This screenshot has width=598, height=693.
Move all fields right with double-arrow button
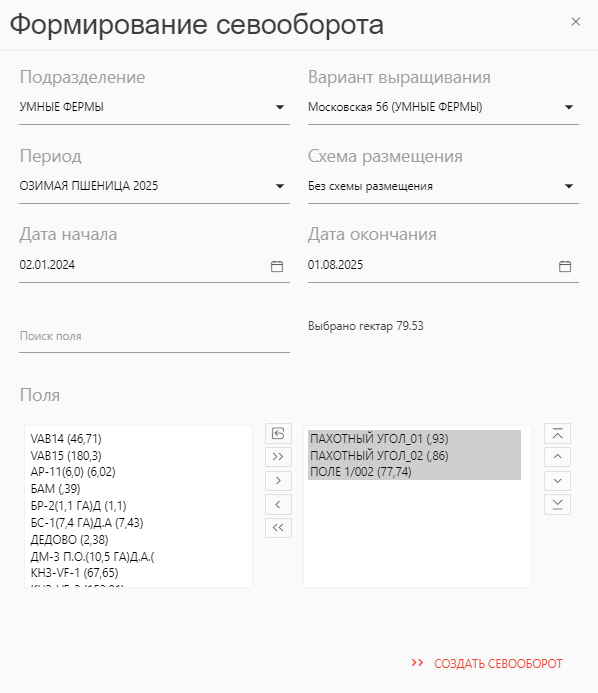click(278, 457)
